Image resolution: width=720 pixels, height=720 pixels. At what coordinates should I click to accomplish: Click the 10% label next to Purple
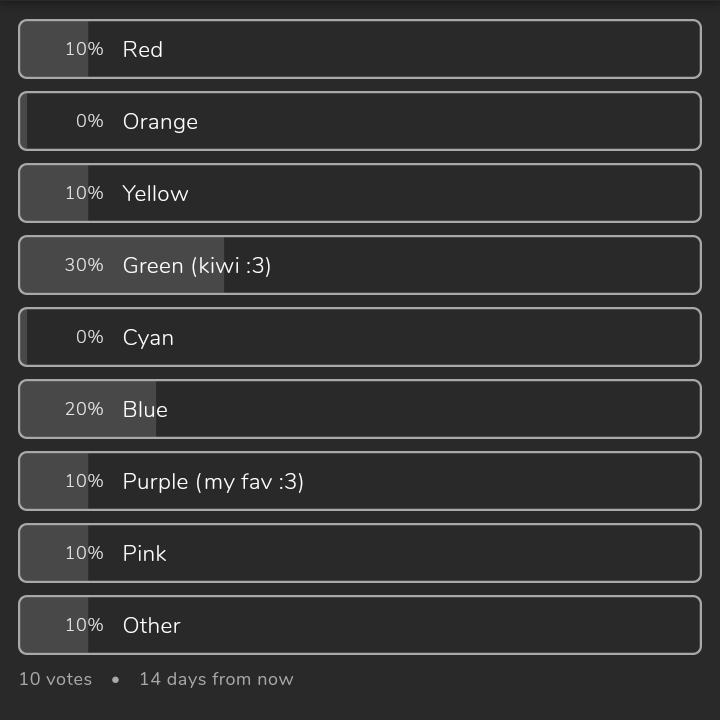pyautogui.click(x=84, y=481)
